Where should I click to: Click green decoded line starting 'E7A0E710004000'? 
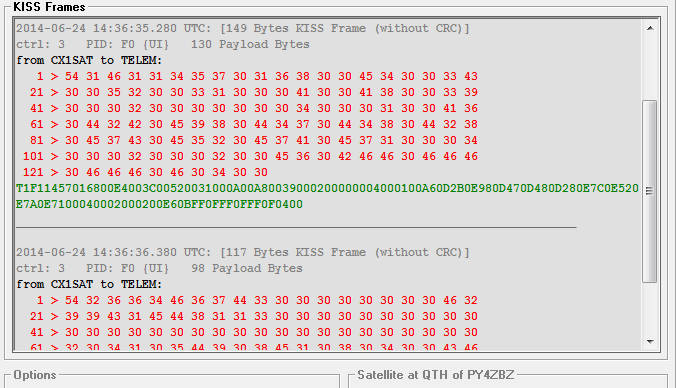[160, 204]
